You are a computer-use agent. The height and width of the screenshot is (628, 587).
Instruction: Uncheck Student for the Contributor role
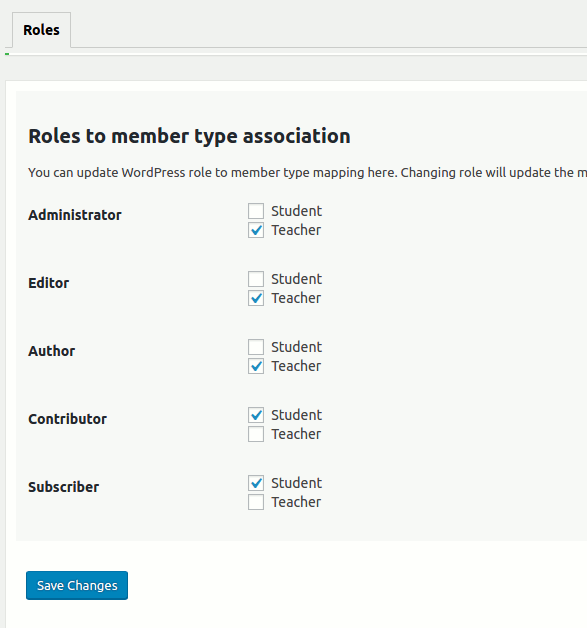256,415
